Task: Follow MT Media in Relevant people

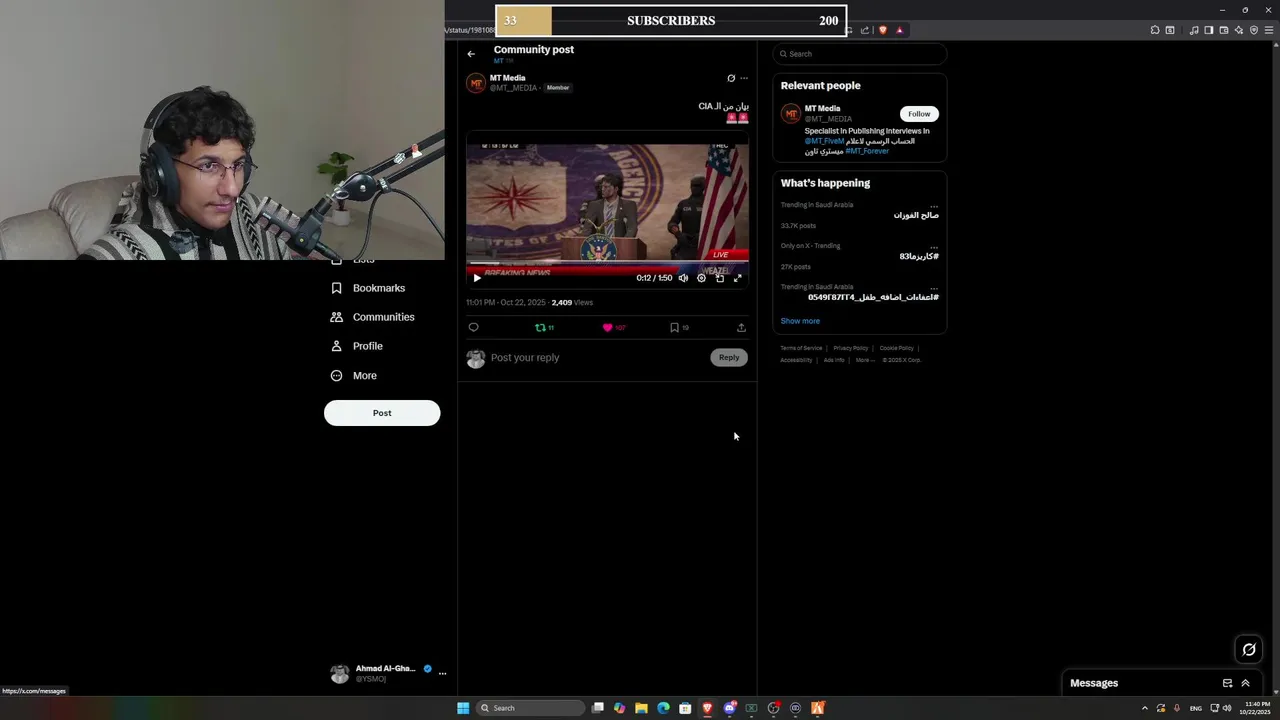Action: (x=919, y=114)
